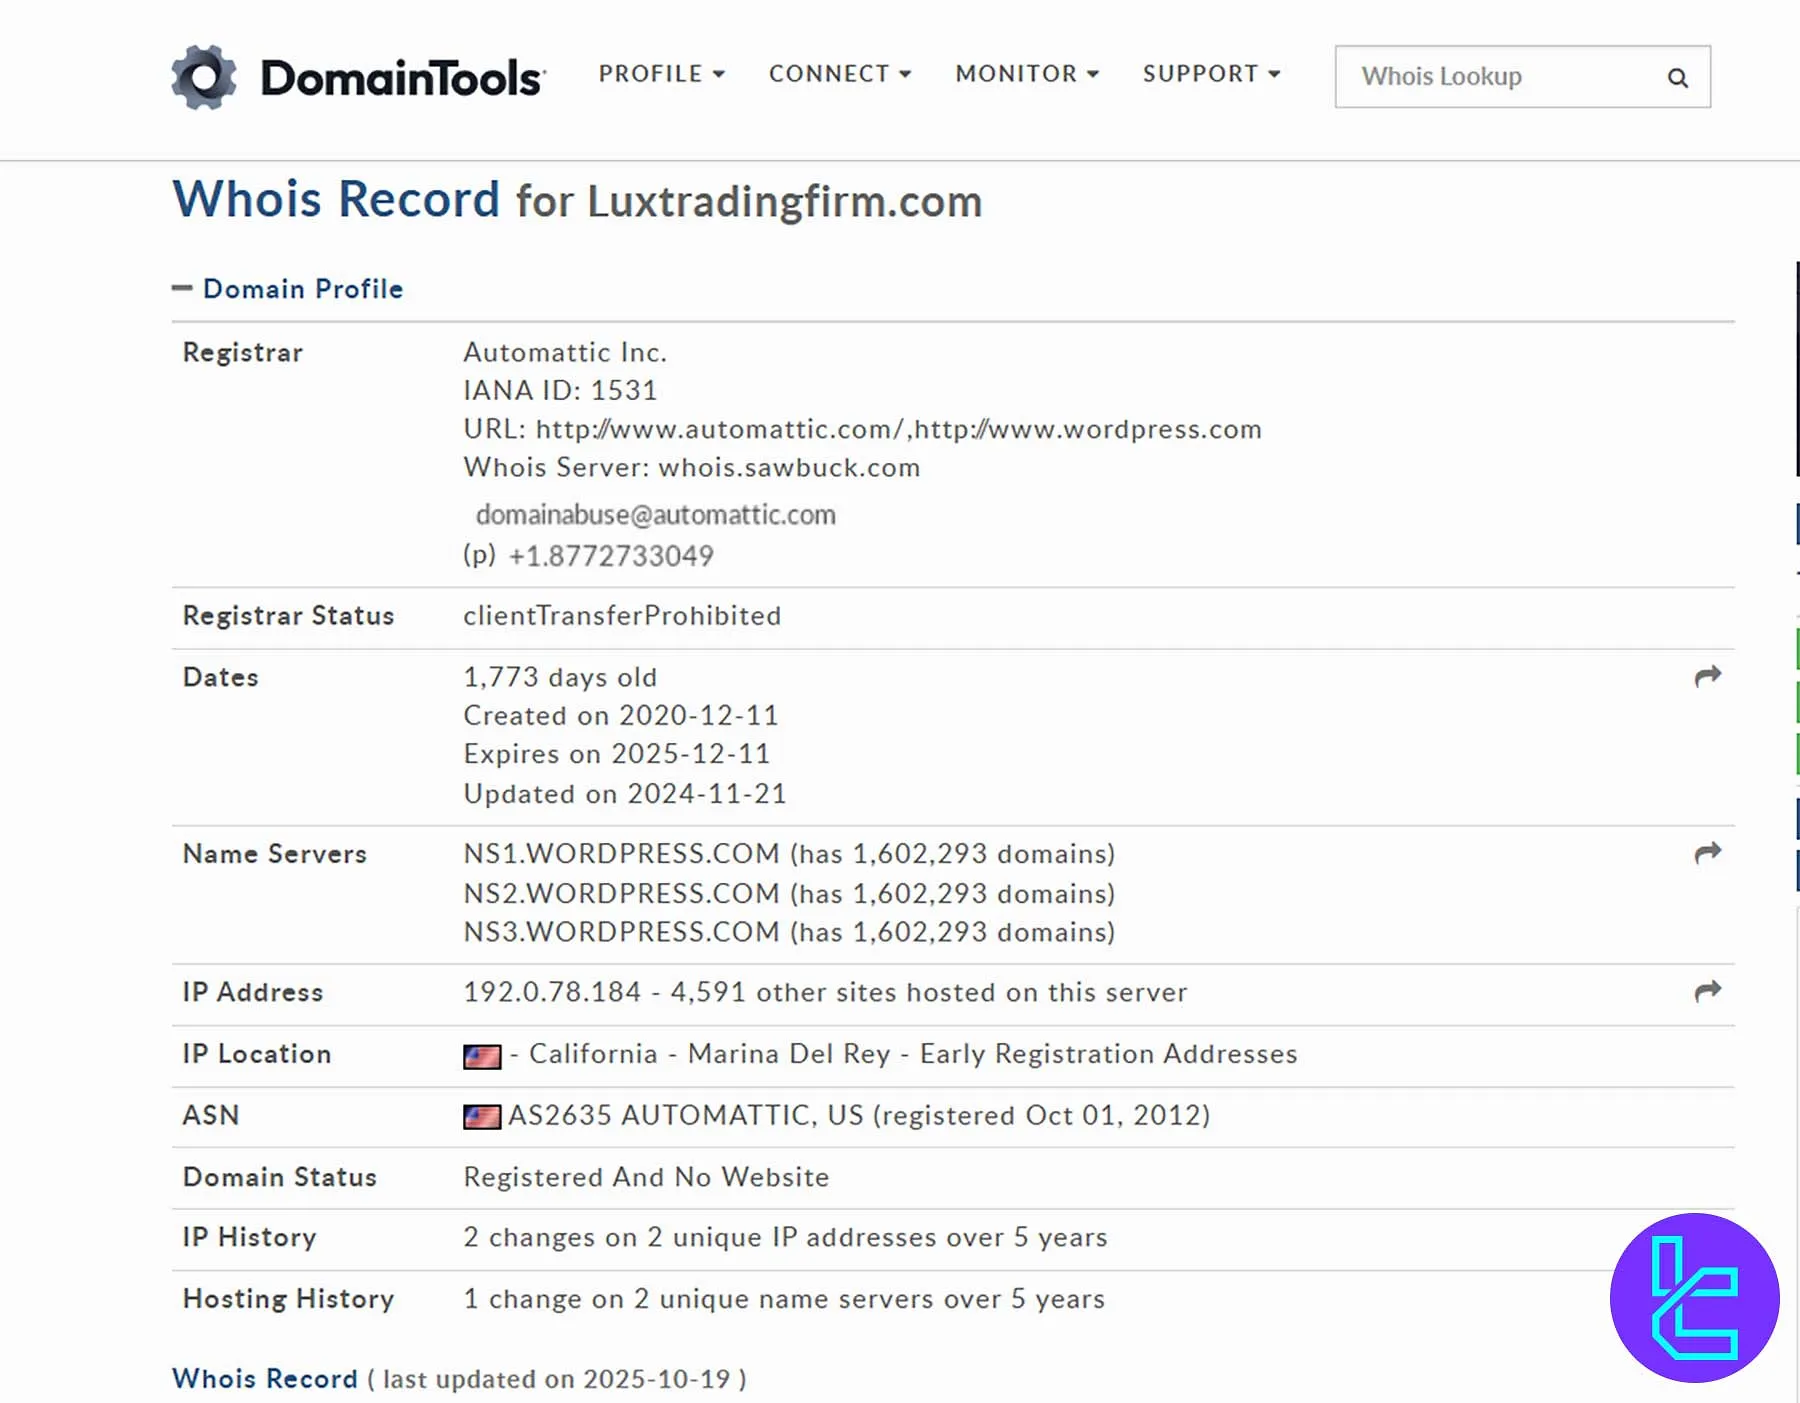Click the DomainTools gear logo icon

pos(204,77)
